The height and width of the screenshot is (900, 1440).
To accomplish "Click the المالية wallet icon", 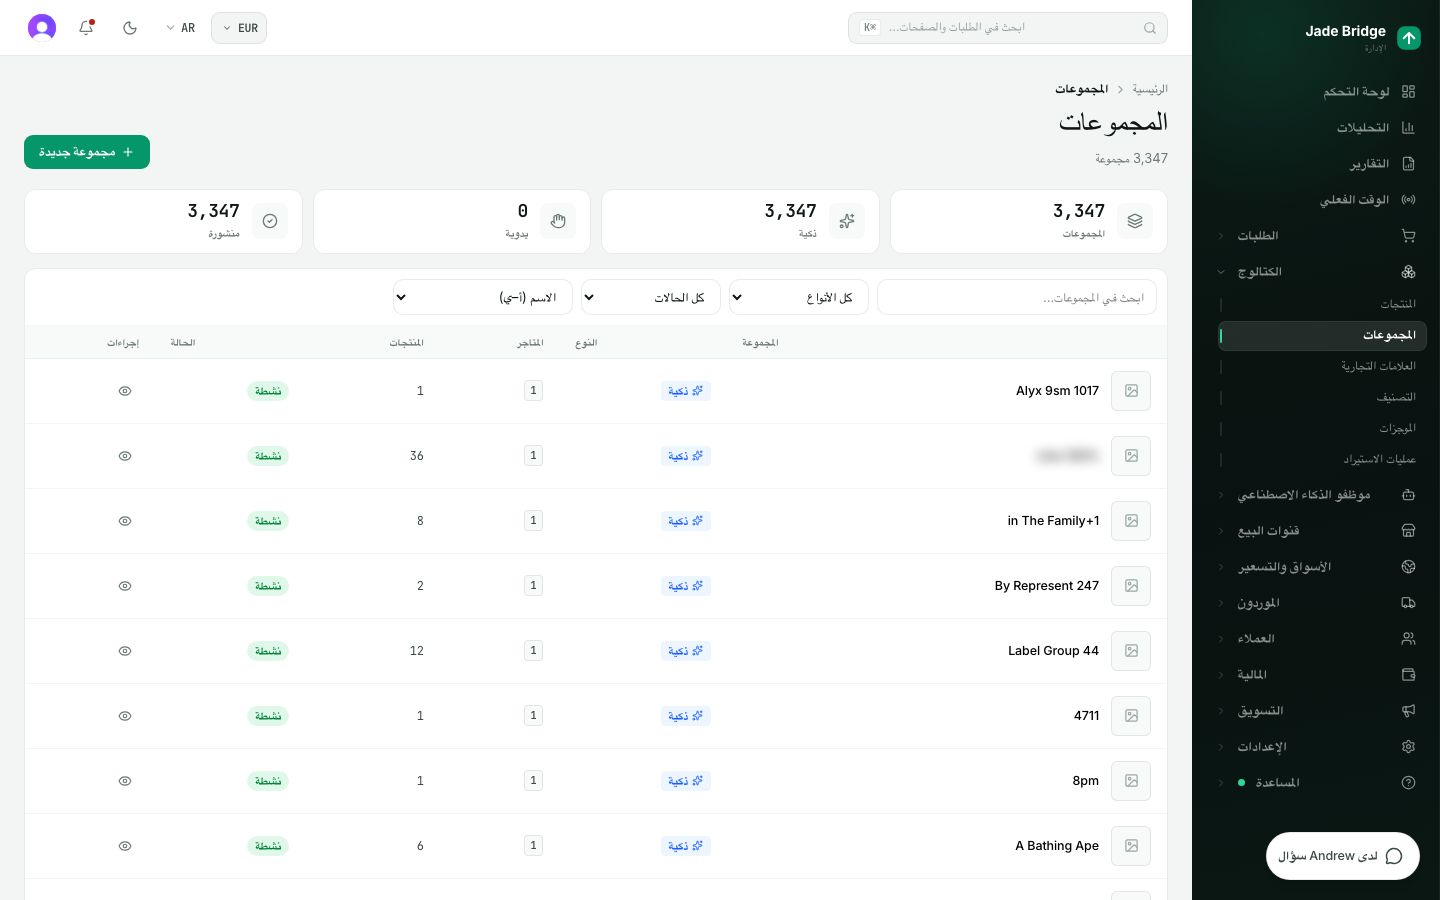I will tap(1408, 675).
